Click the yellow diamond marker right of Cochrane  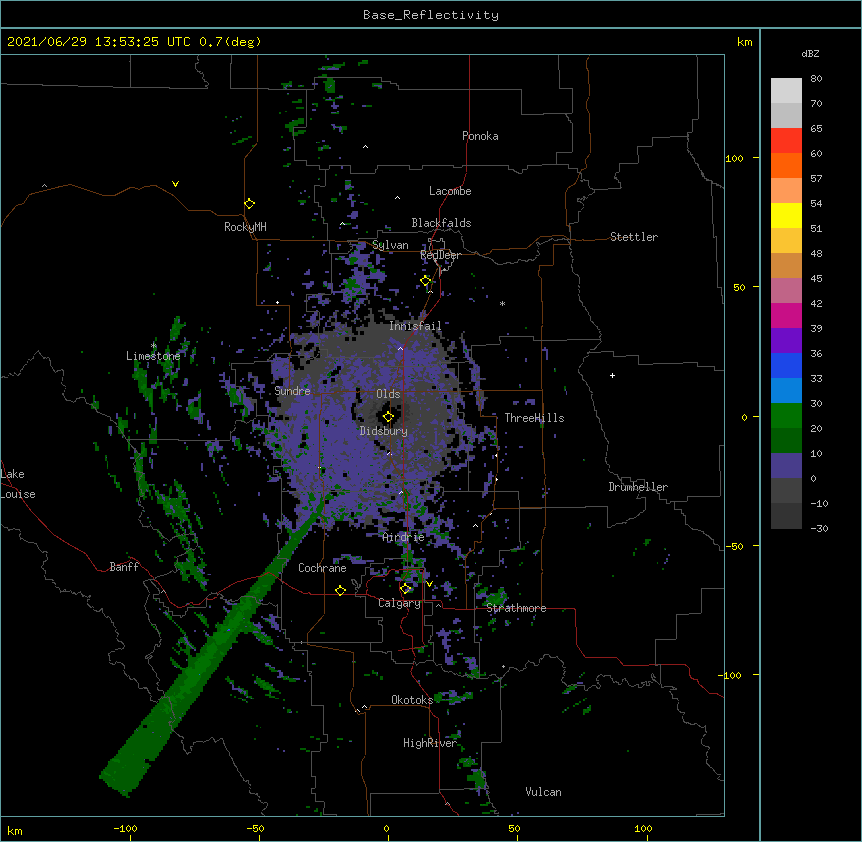[340, 590]
